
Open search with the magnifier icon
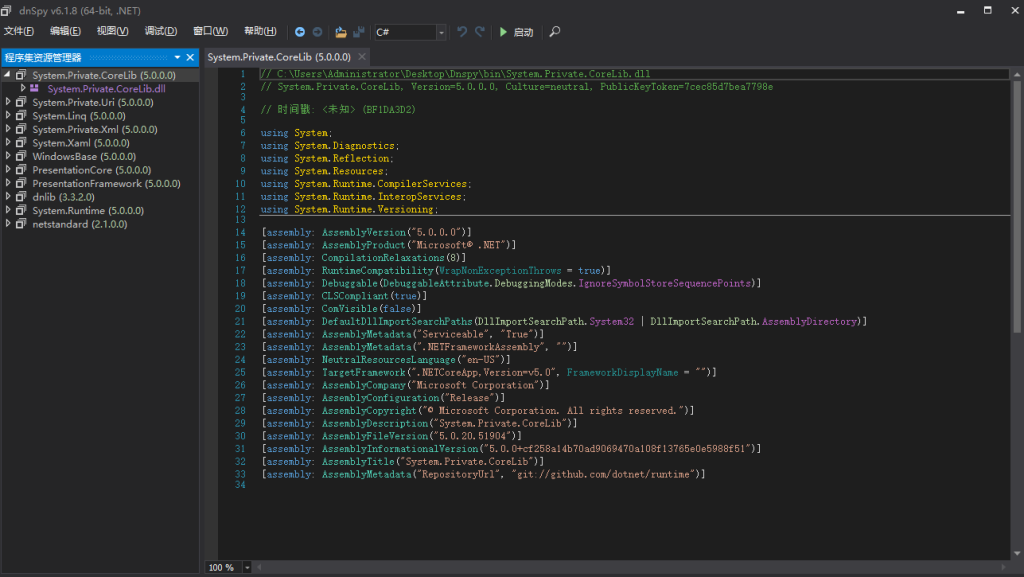point(555,32)
